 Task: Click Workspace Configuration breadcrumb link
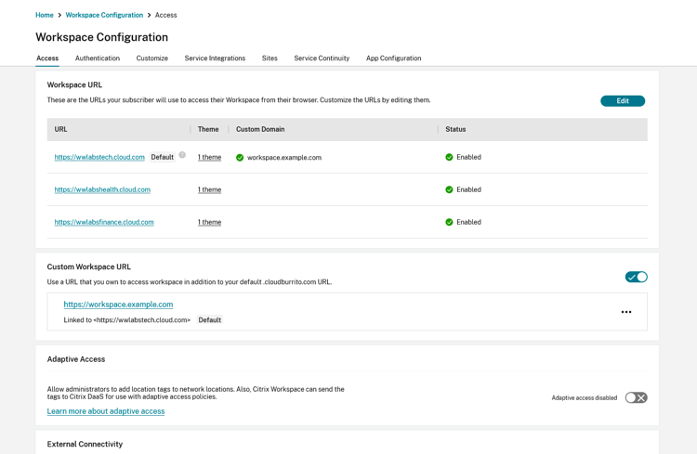coord(104,15)
